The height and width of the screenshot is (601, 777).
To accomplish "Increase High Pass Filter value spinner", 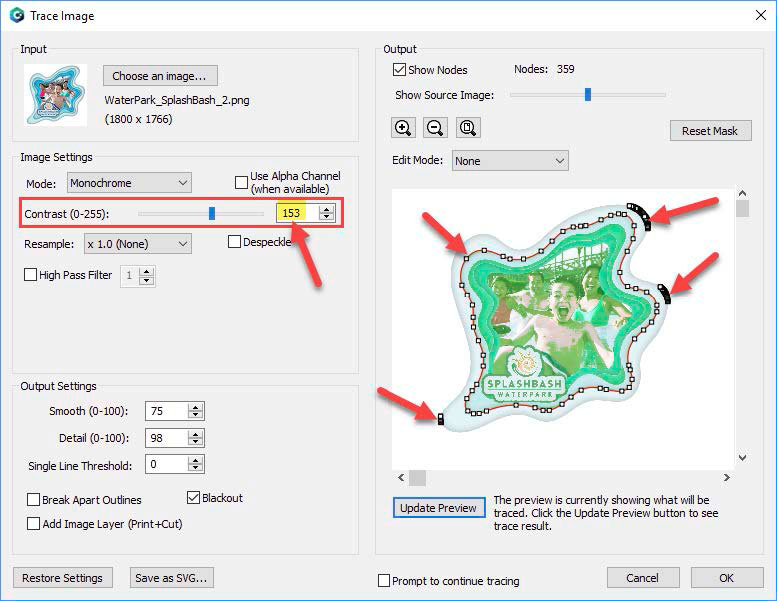I will 147,272.
